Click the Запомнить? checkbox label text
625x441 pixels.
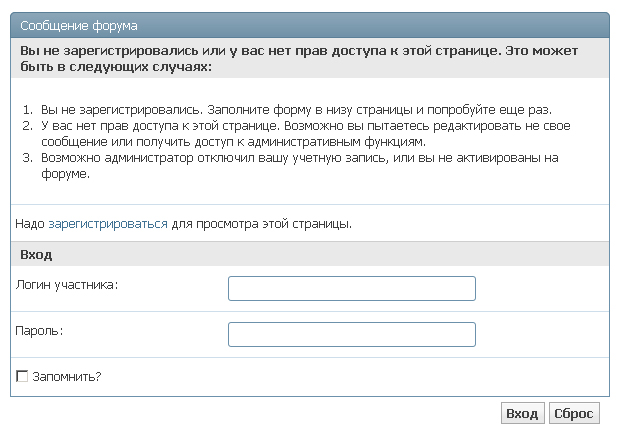pyautogui.click(x=67, y=376)
